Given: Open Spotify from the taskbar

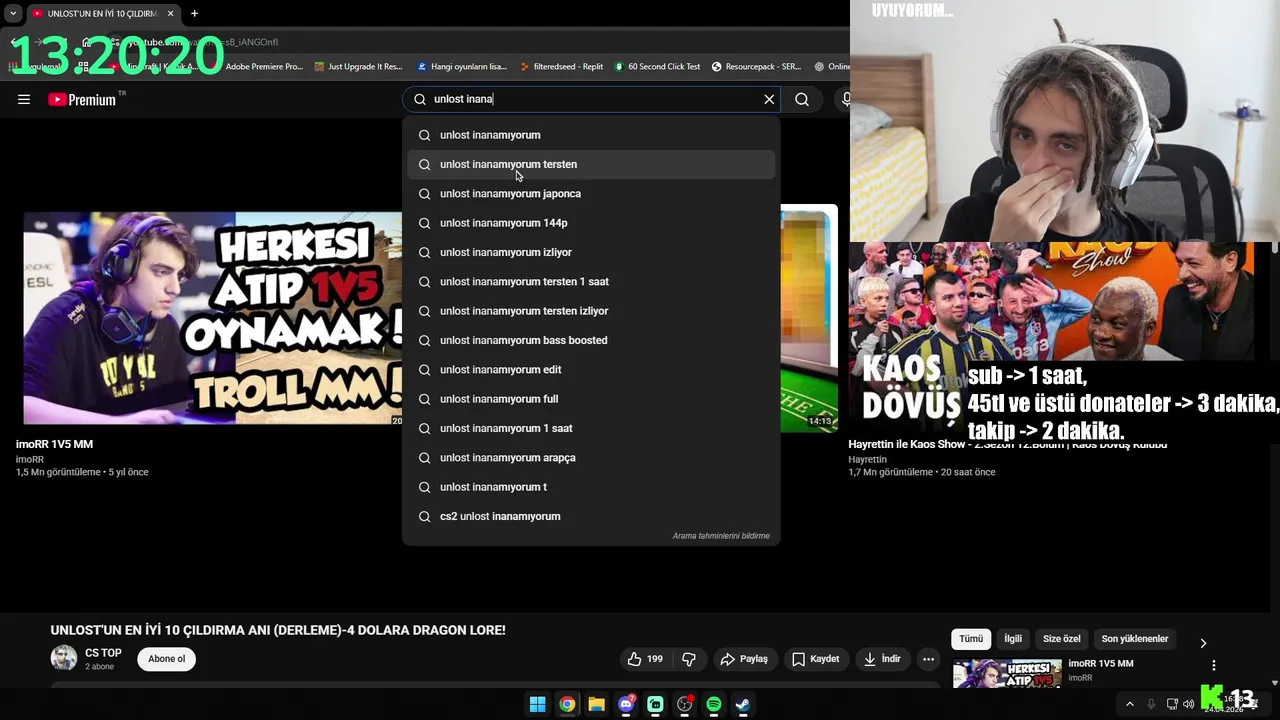Looking at the screenshot, I should [714, 705].
